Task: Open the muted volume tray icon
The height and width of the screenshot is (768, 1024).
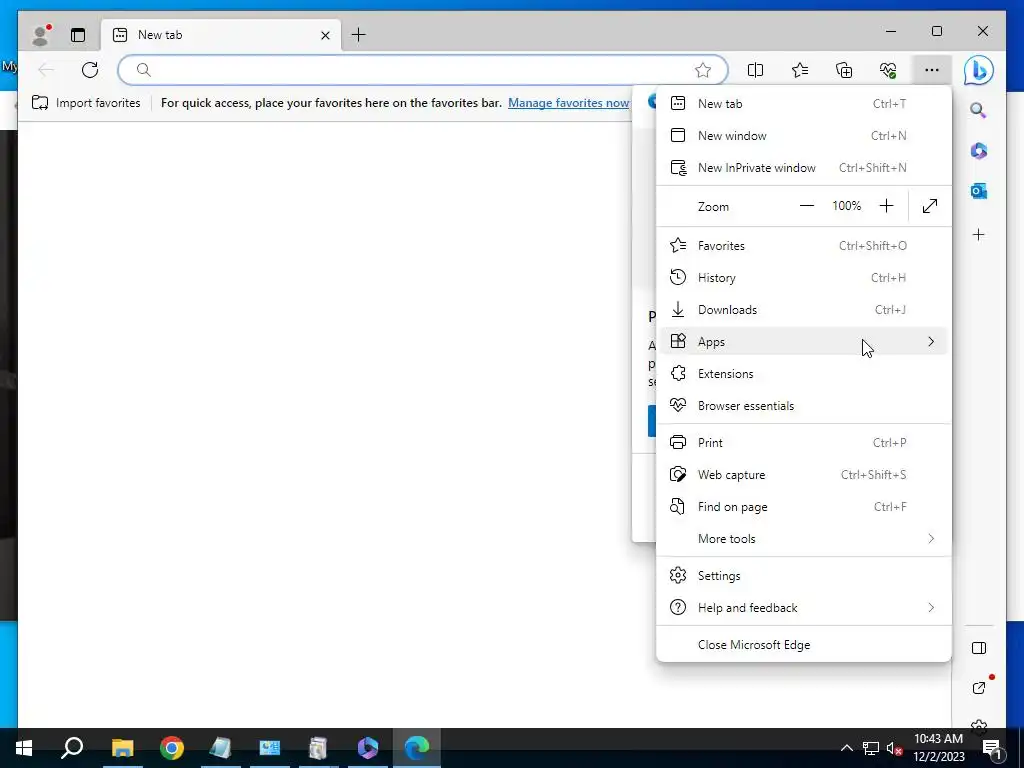Action: [x=894, y=748]
